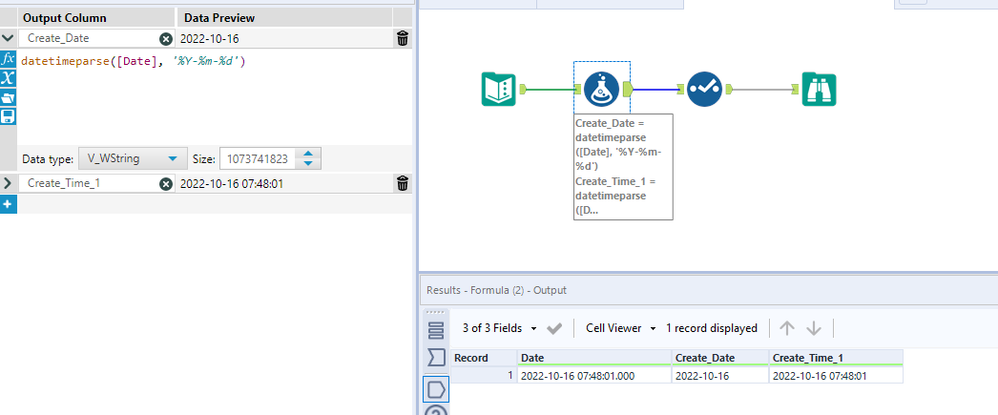The height and width of the screenshot is (415, 998).
Task: Click the Create_Time_1 column header in results
Action: point(836,358)
